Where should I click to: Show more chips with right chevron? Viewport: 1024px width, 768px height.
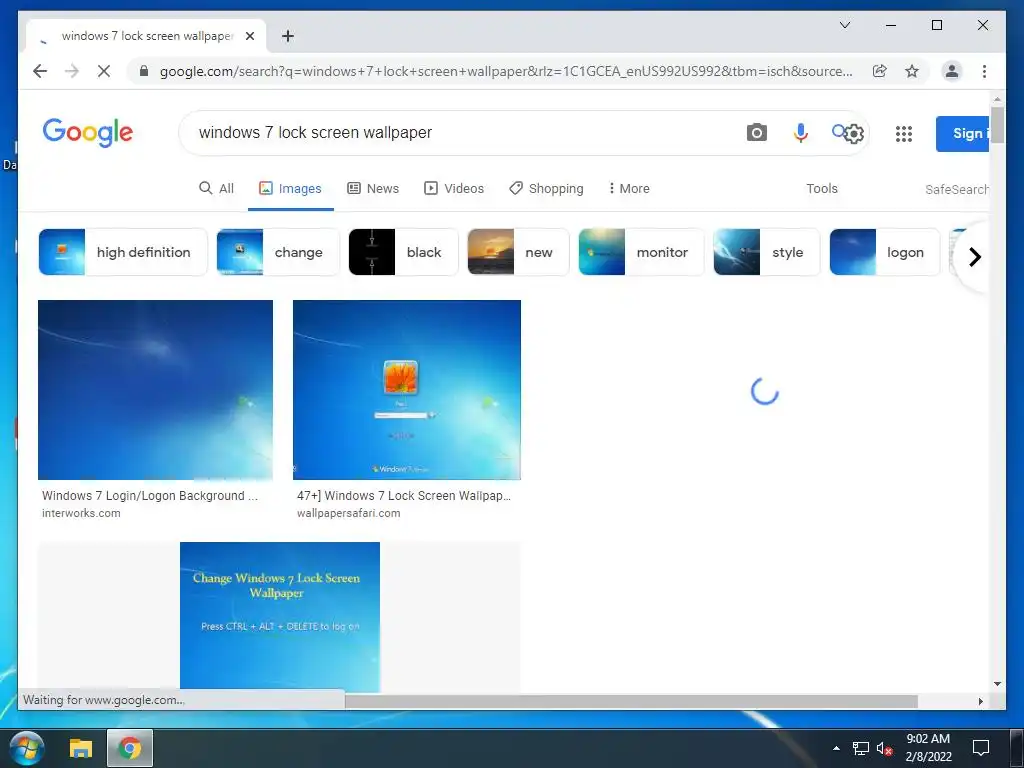[974, 257]
